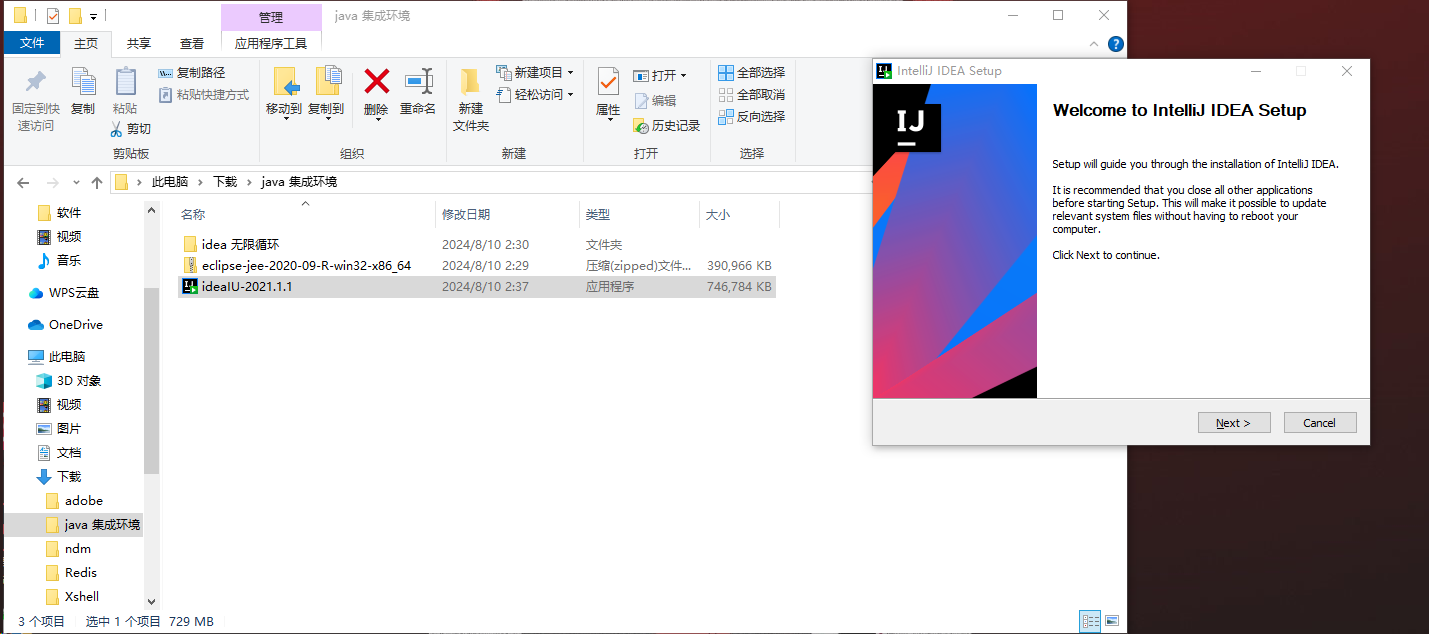The width and height of the screenshot is (1429, 634).
Task: Open recent locations dropdown arrow
Action: click(x=77, y=183)
